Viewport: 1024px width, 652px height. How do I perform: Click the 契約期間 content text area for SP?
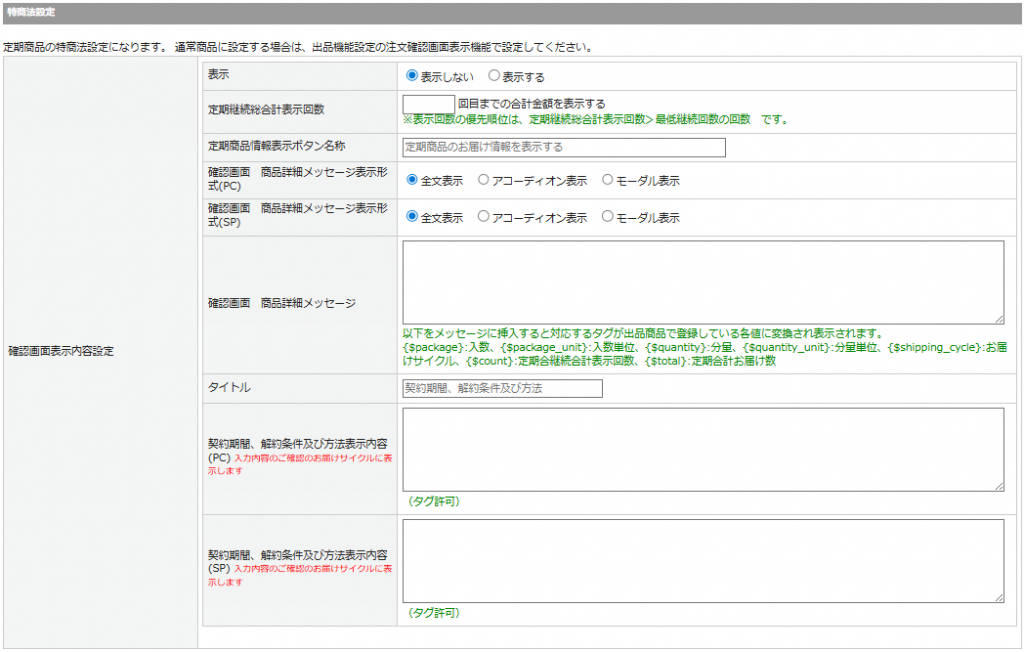702,560
